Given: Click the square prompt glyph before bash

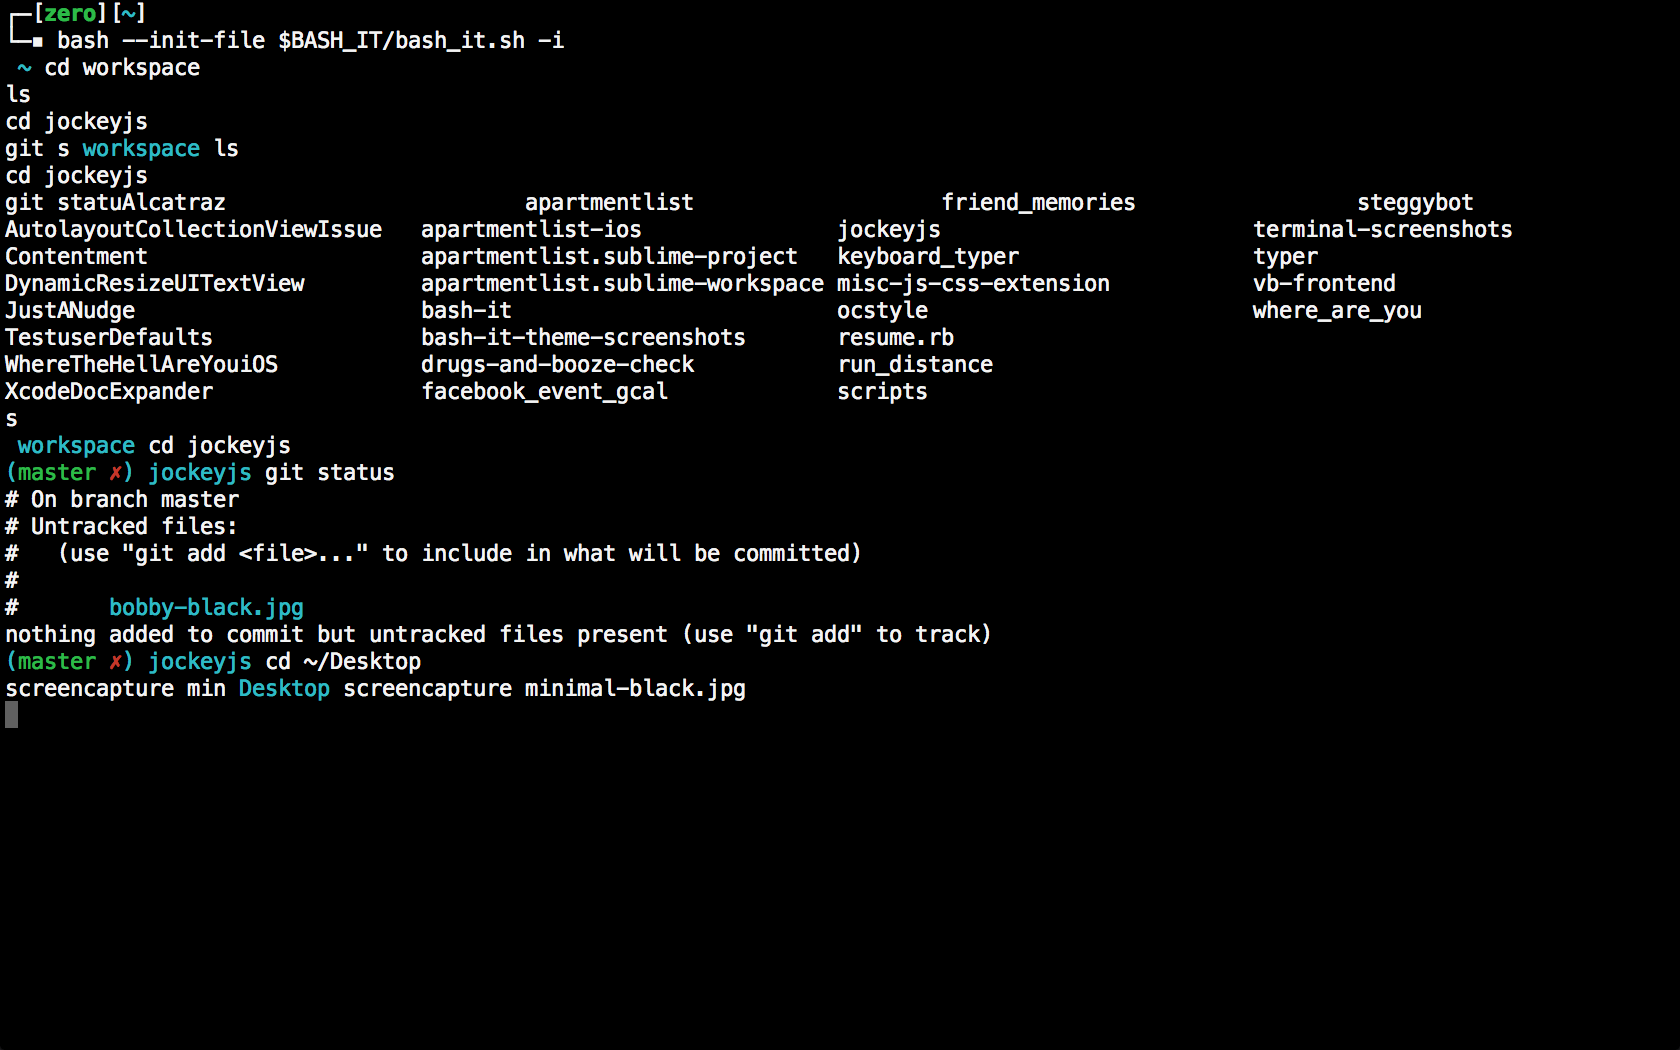Looking at the screenshot, I should pyautogui.click(x=37, y=42).
